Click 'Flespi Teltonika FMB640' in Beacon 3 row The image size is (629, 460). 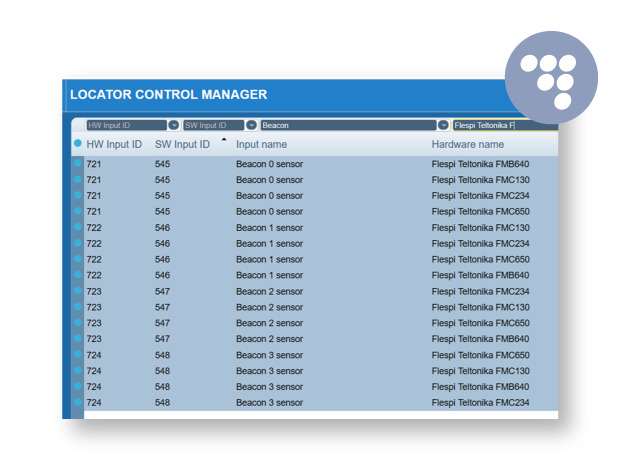pyautogui.click(x=481, y=387)
